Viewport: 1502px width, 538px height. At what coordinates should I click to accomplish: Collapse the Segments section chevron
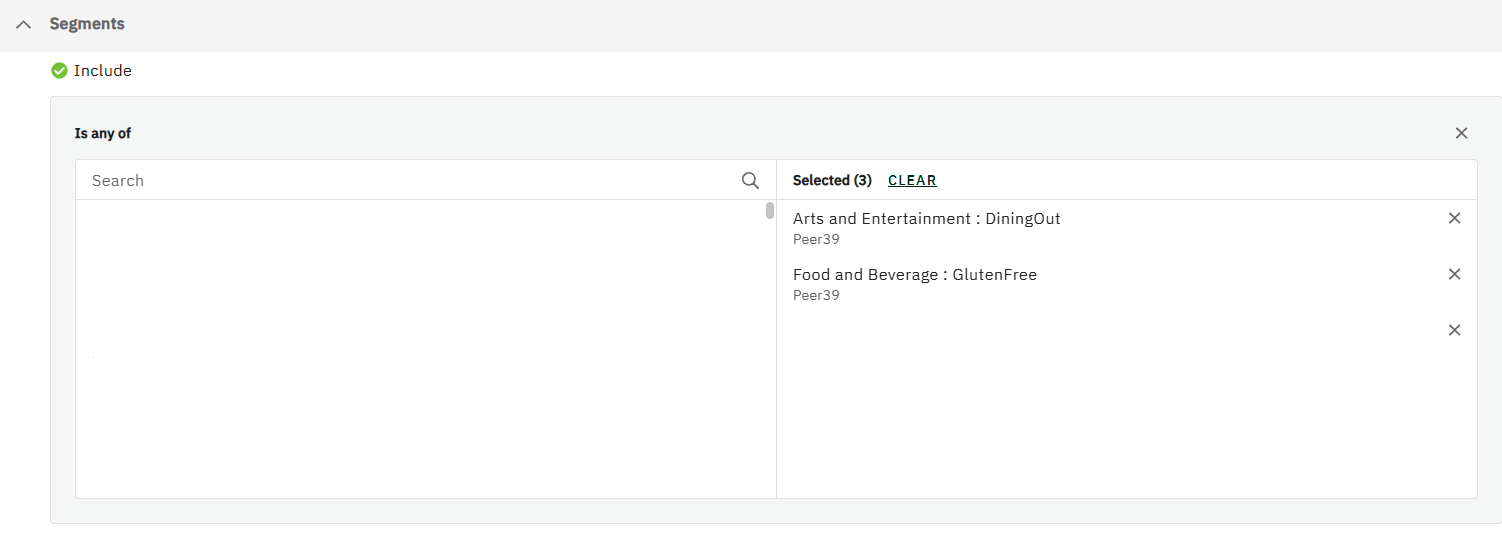pyautogui.click(x=24, y=24)
